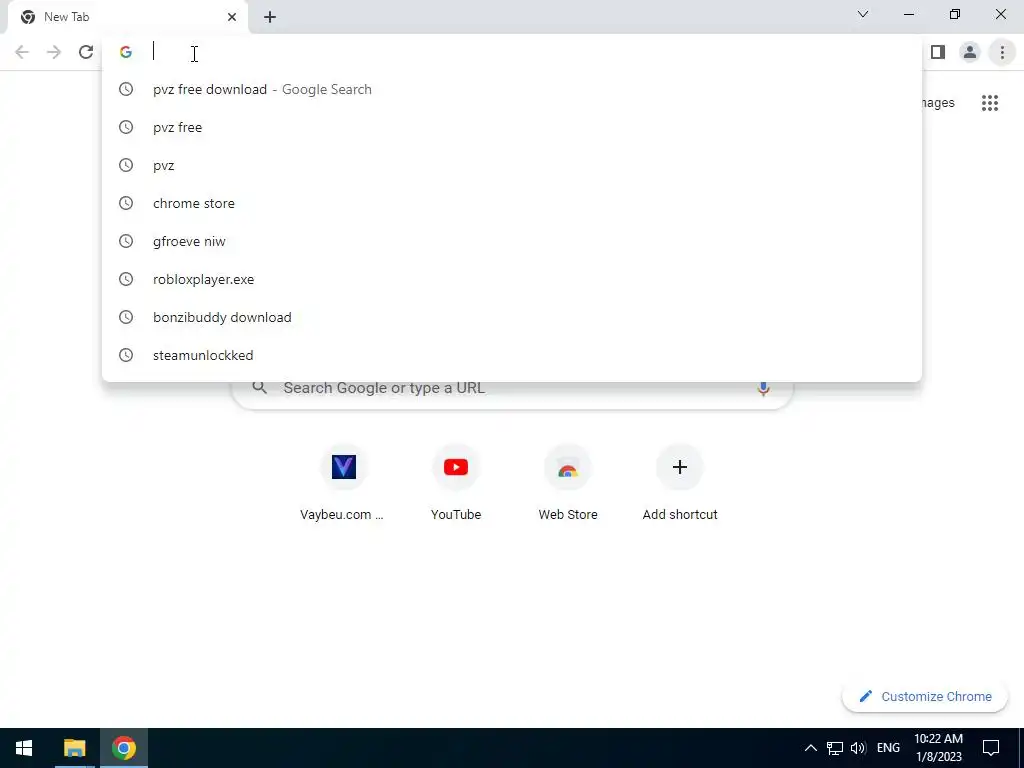The height and width of the screenshot is (768, 1024).
Task: Open the Vaybeu.com shortcut tile
Action: 344,483
